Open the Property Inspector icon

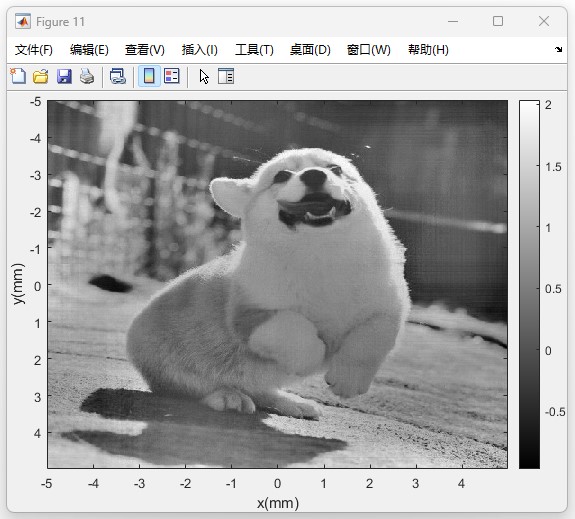[226, 76]
